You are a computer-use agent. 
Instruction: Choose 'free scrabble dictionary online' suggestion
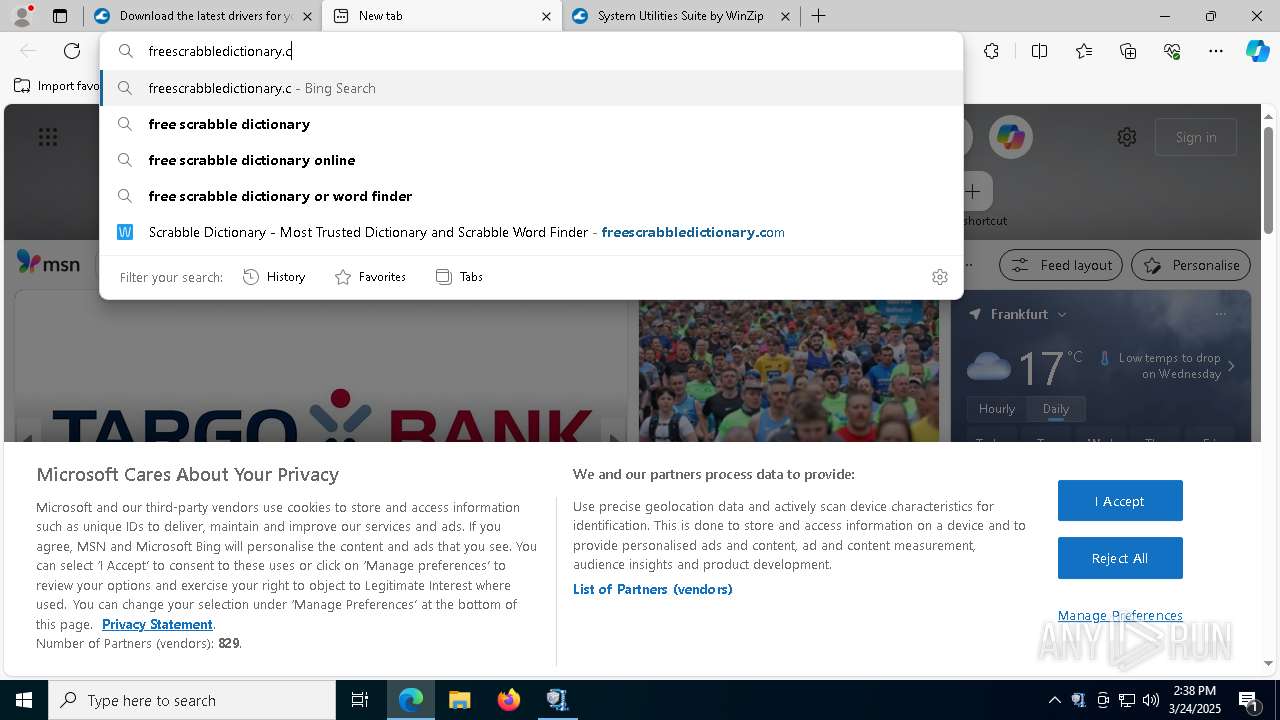pos(532,160)
